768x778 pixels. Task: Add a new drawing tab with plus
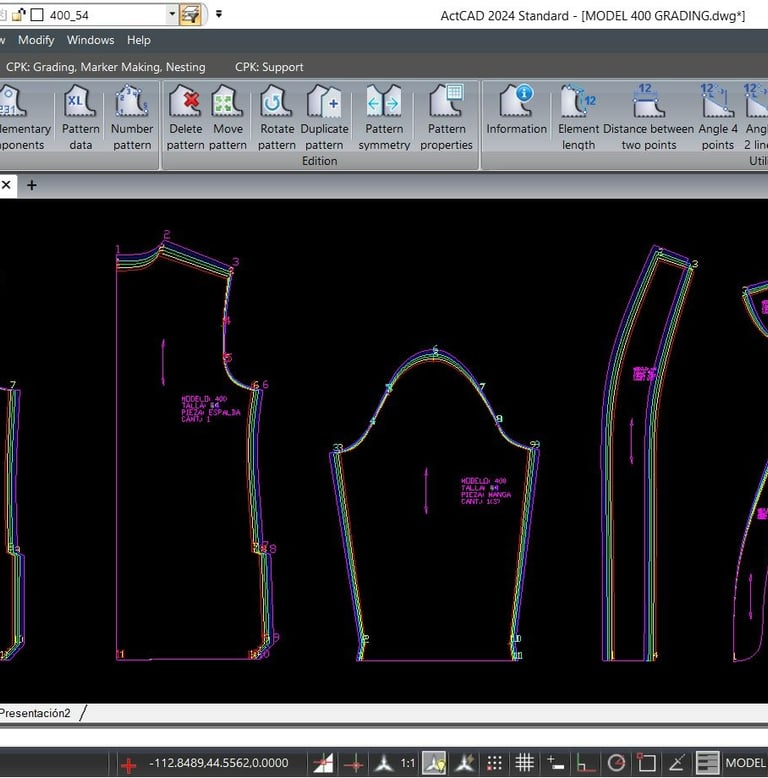(x=31, y=185)
